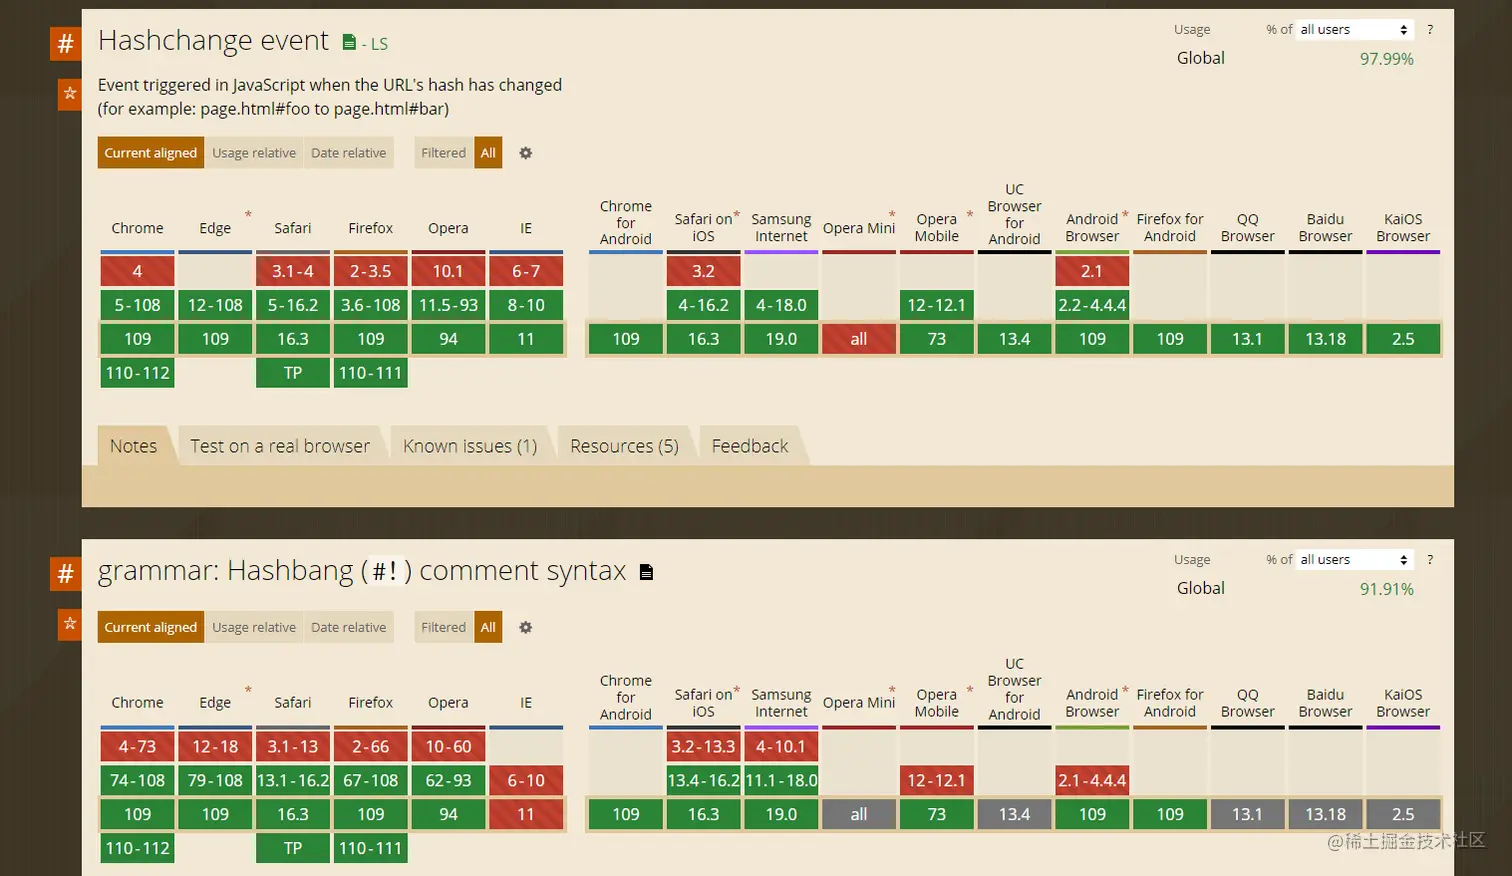Viewport: 1512px width, 876px height.
Task: Click Safari column header in Hashbang table
Action: pos(293,703)
